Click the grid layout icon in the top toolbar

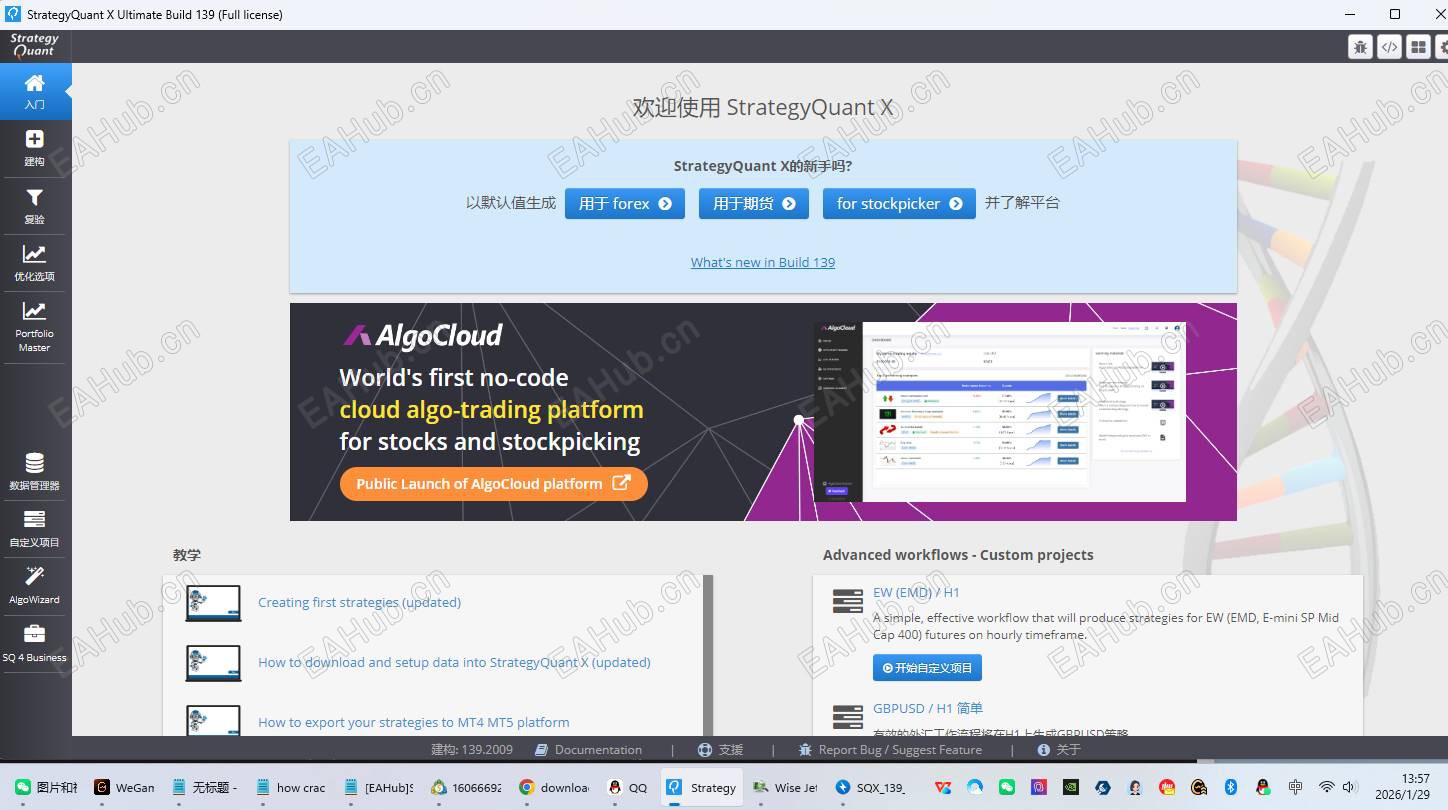click(1418, 47)
